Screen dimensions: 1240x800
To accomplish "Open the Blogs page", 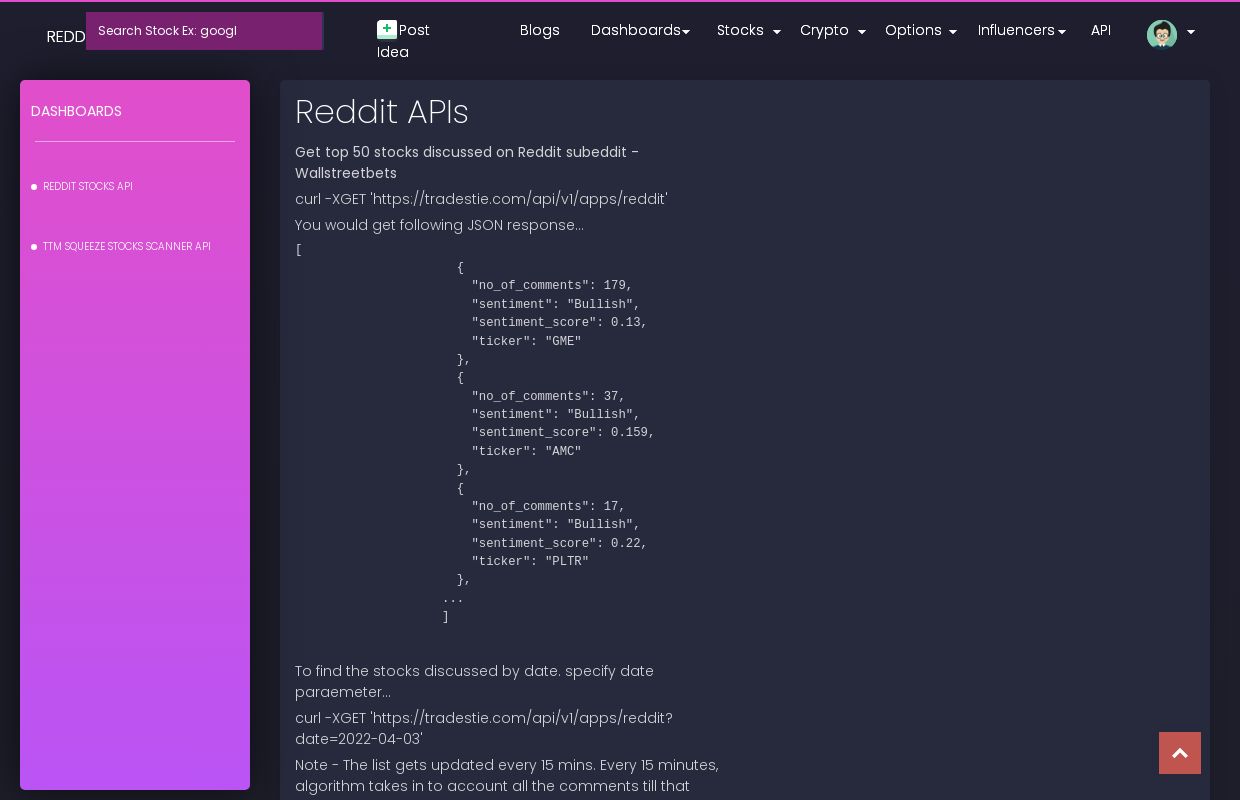I will tap(540, 30).
